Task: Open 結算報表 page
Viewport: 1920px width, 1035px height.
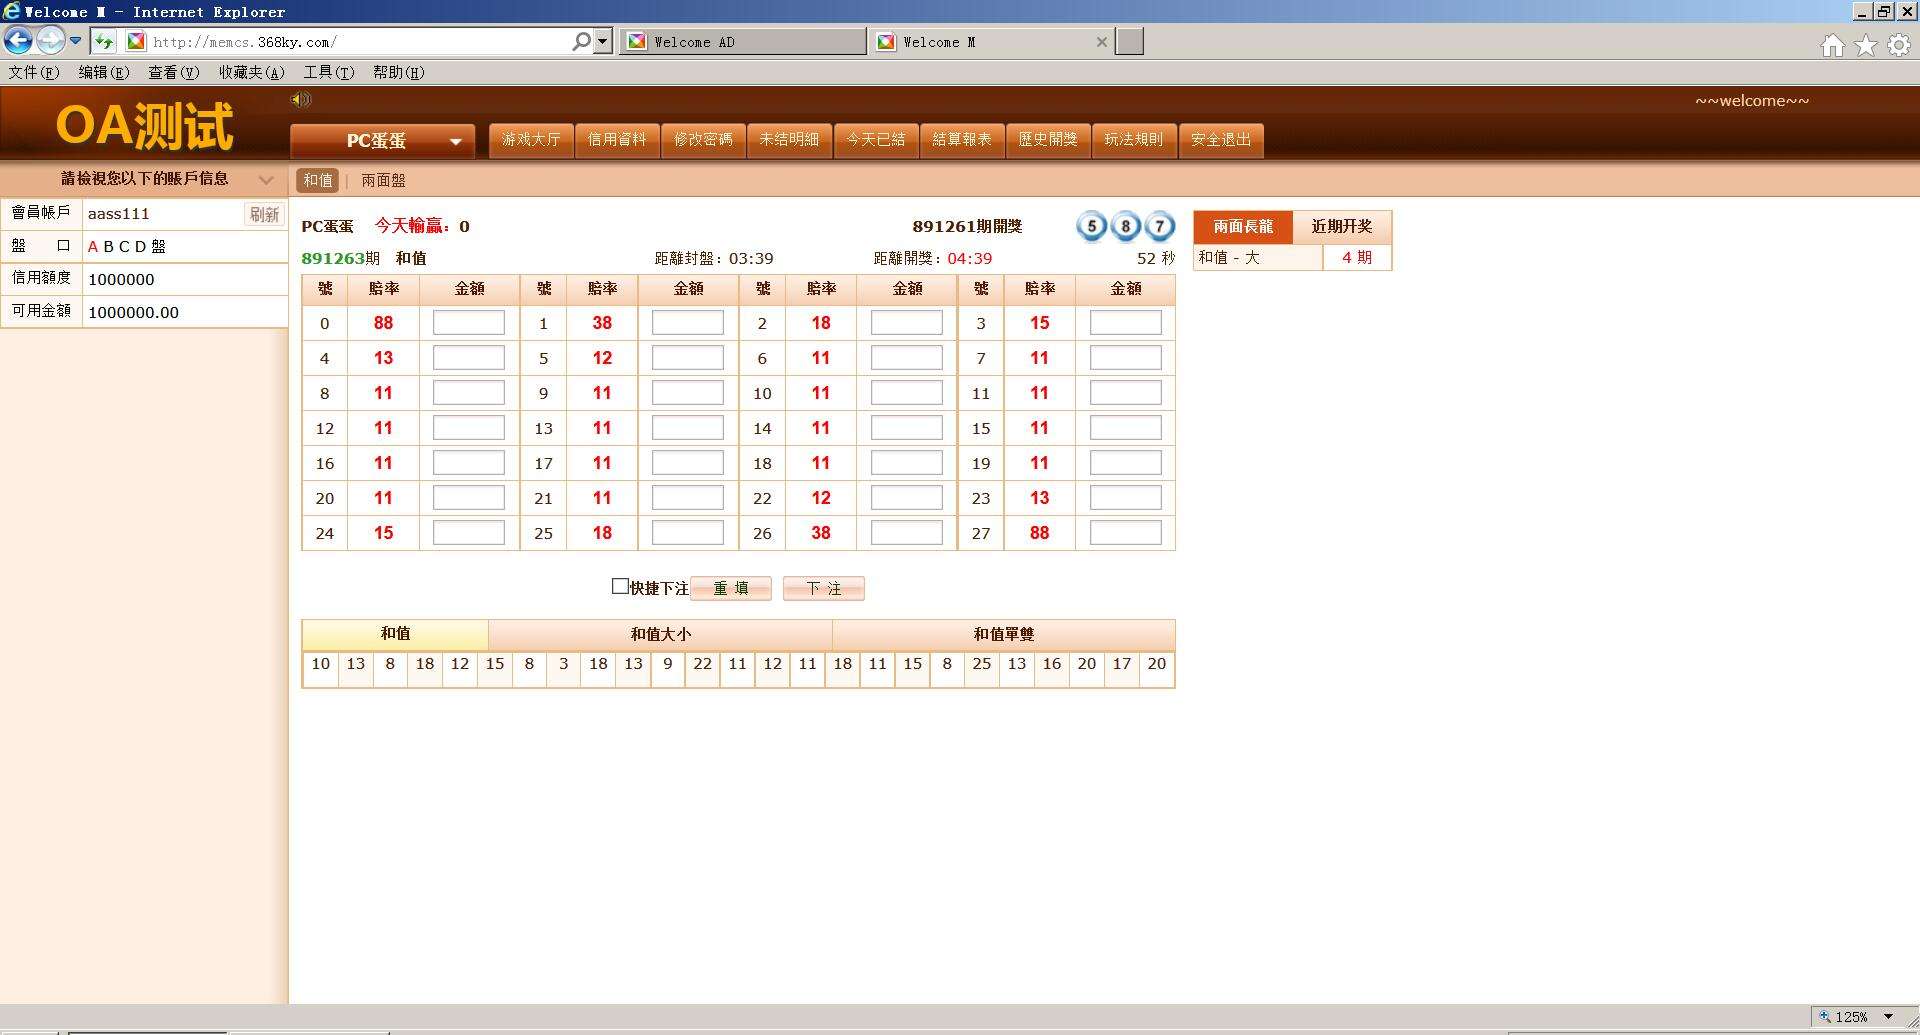Action: [x=962, y=140]
